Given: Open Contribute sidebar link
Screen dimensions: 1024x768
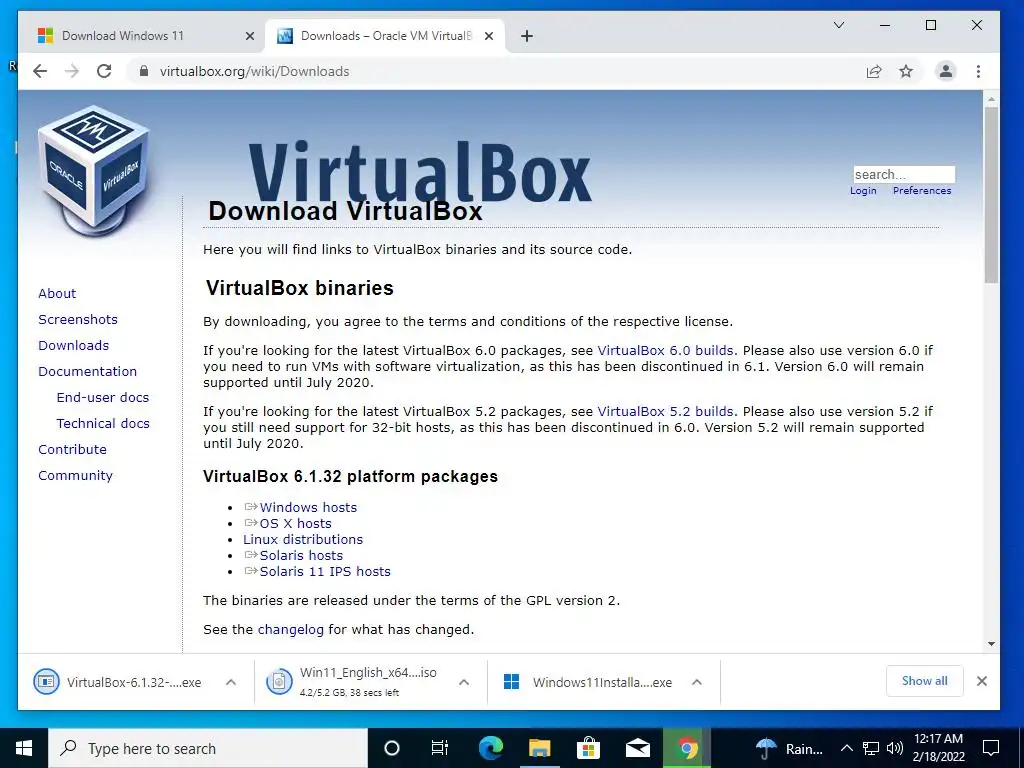Looking at the screenshot, I should (72, 449).
